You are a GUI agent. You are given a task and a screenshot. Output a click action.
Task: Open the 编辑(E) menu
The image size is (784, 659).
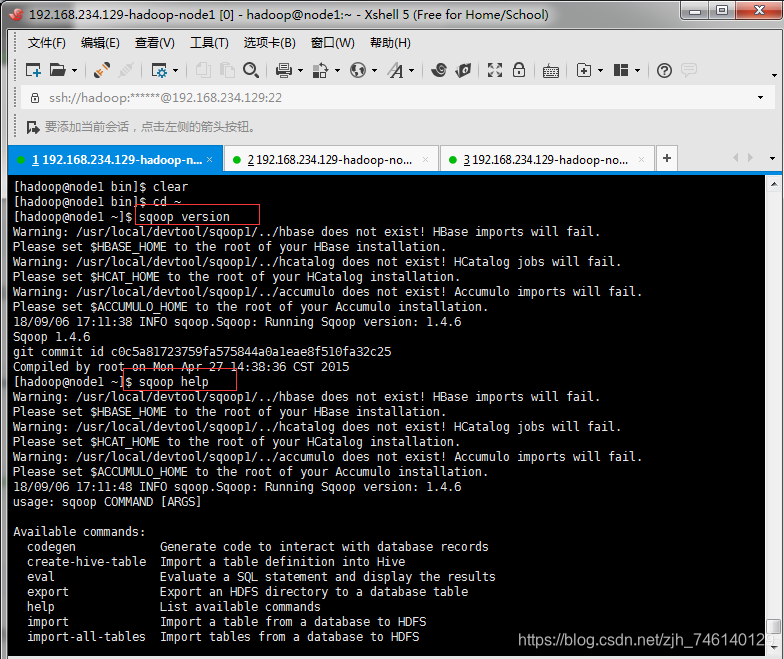pyautogui.click(x=100, y=43)
